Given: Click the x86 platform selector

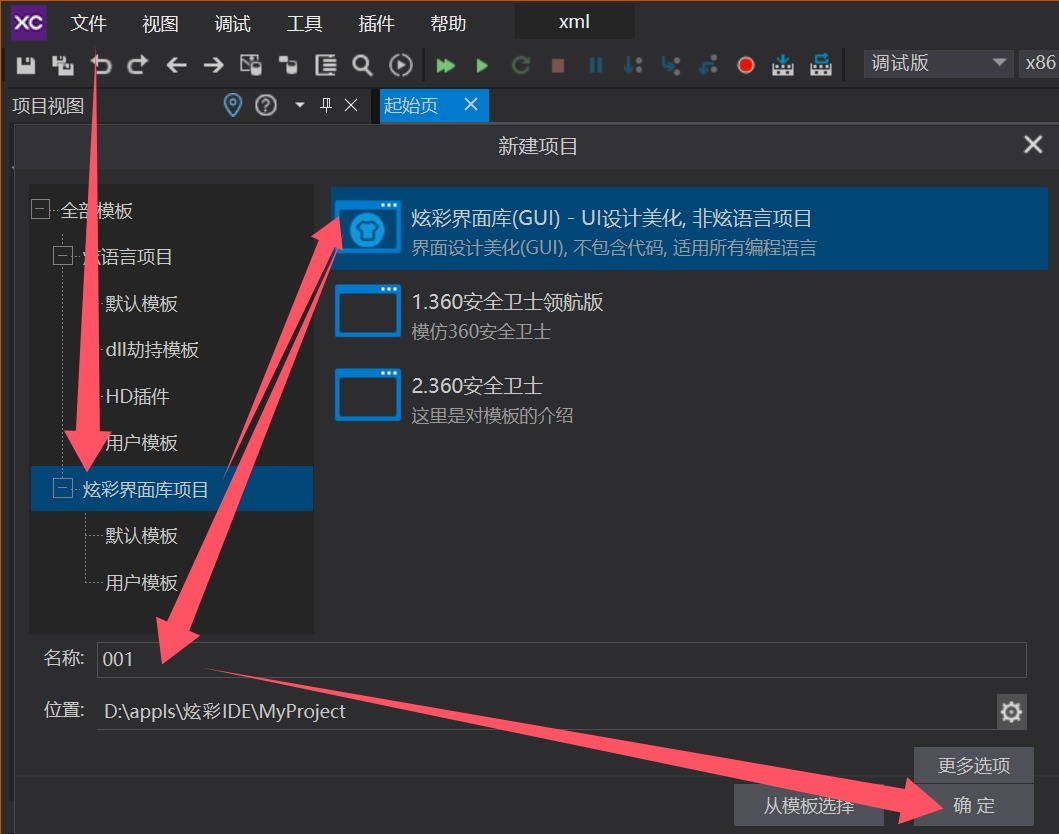Looking at the screenshot, I should (1039, 63).
